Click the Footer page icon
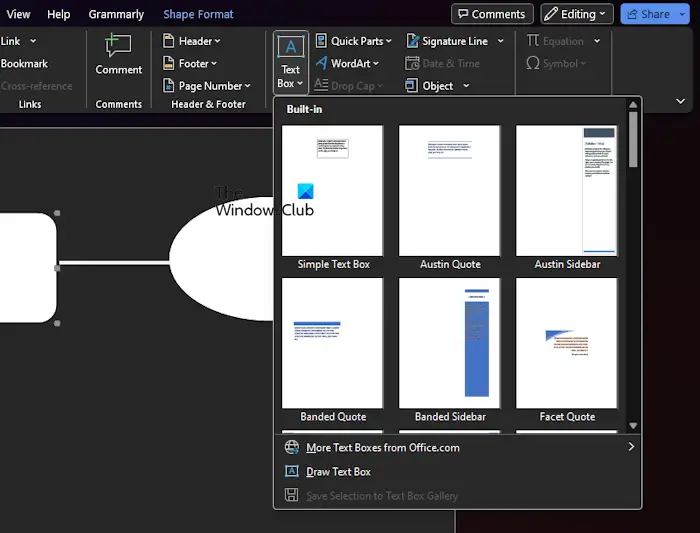Viewport: 700px width, 533px height. coord(168,63)
